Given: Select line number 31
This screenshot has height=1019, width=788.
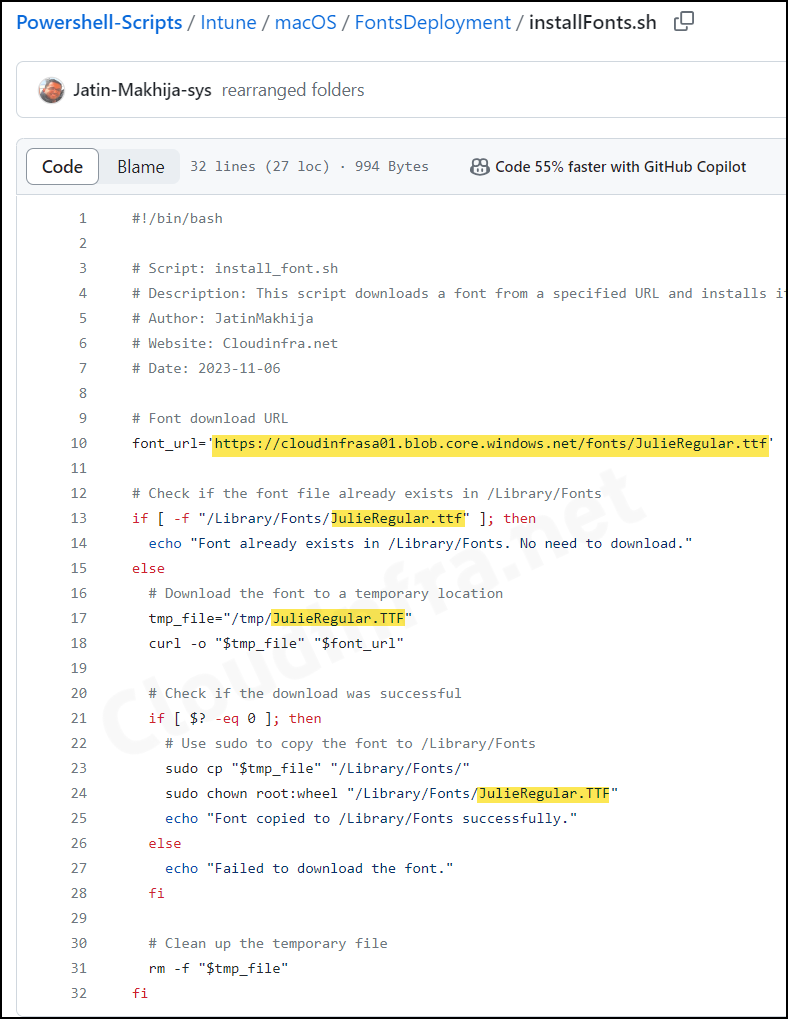Looking at the screenshot, I should [79, 968].
